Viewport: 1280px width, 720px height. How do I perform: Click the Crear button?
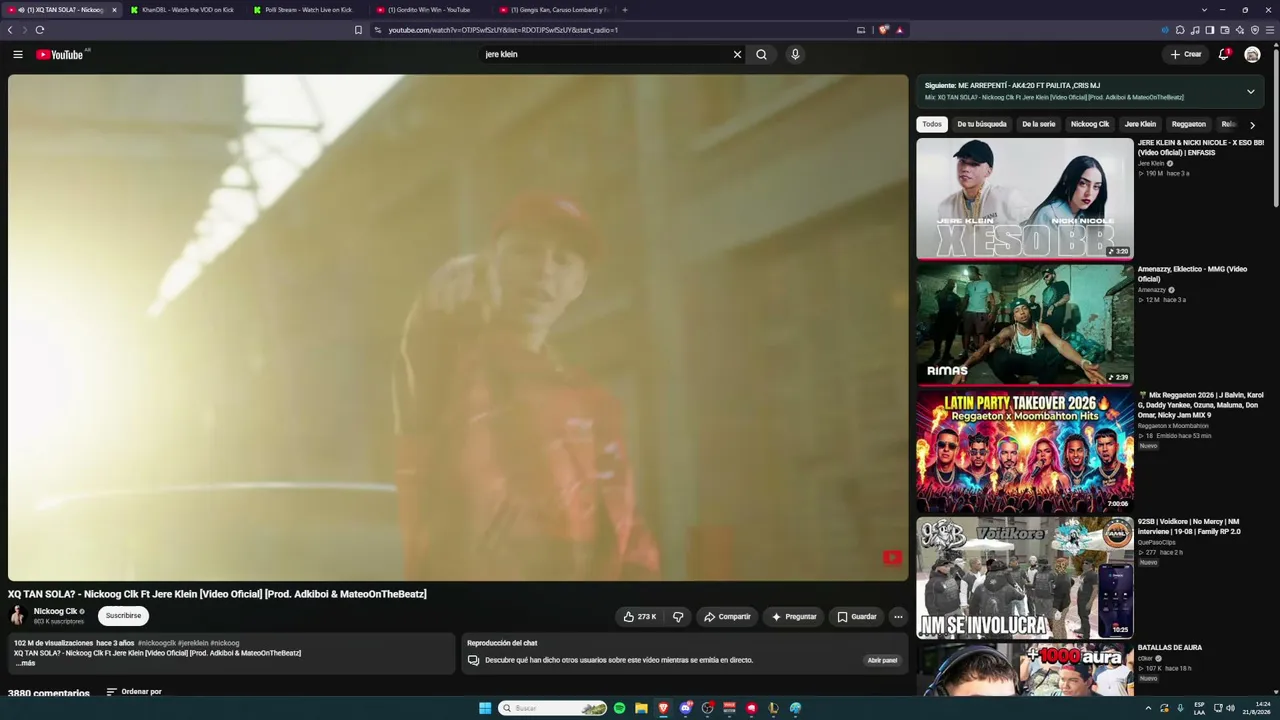coord(1186,54)
